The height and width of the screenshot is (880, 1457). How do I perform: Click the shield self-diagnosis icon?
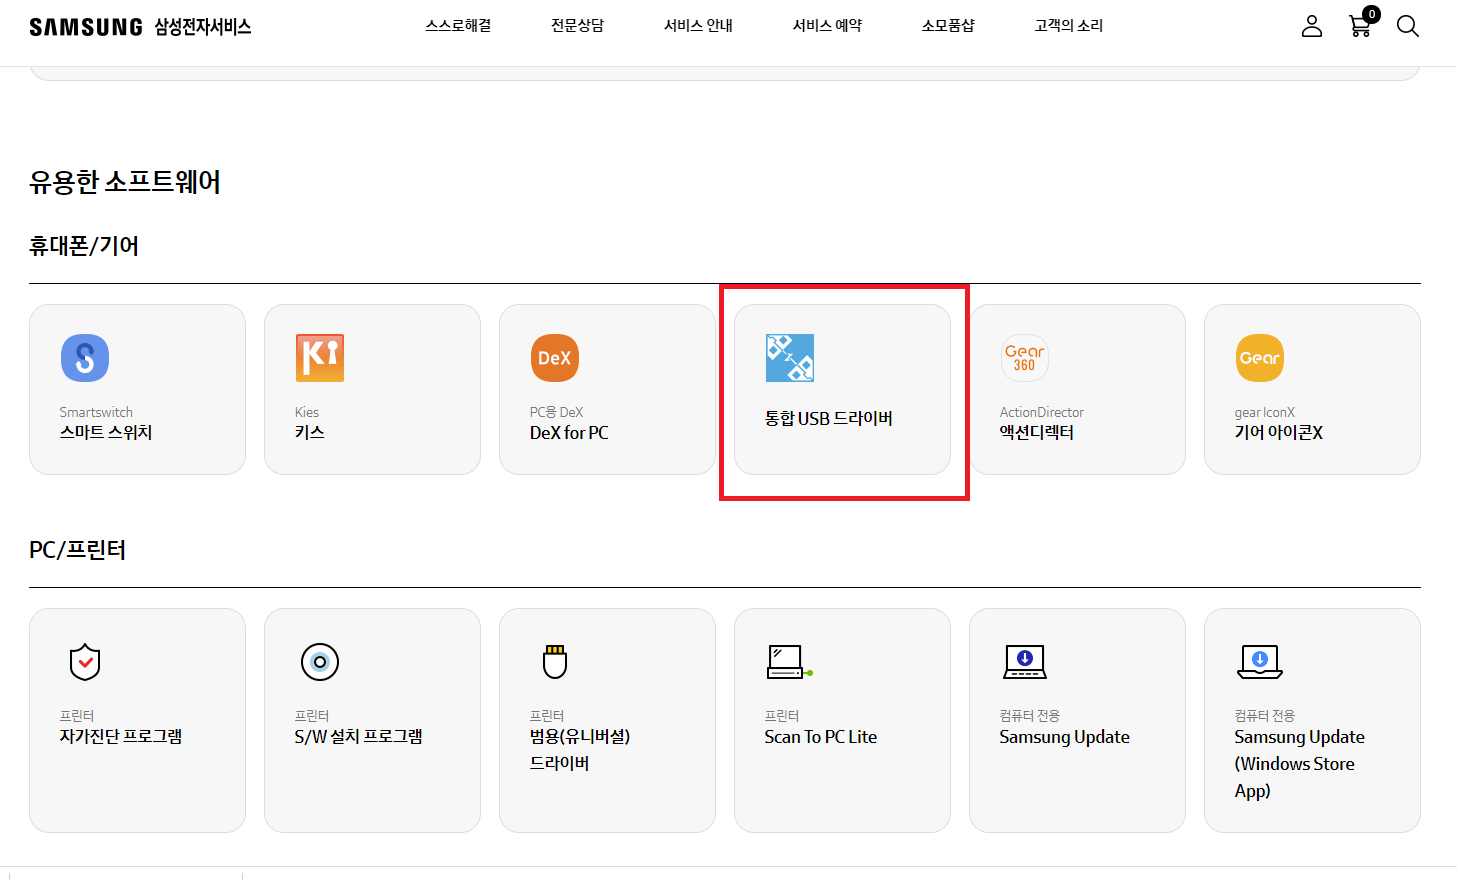85,662
